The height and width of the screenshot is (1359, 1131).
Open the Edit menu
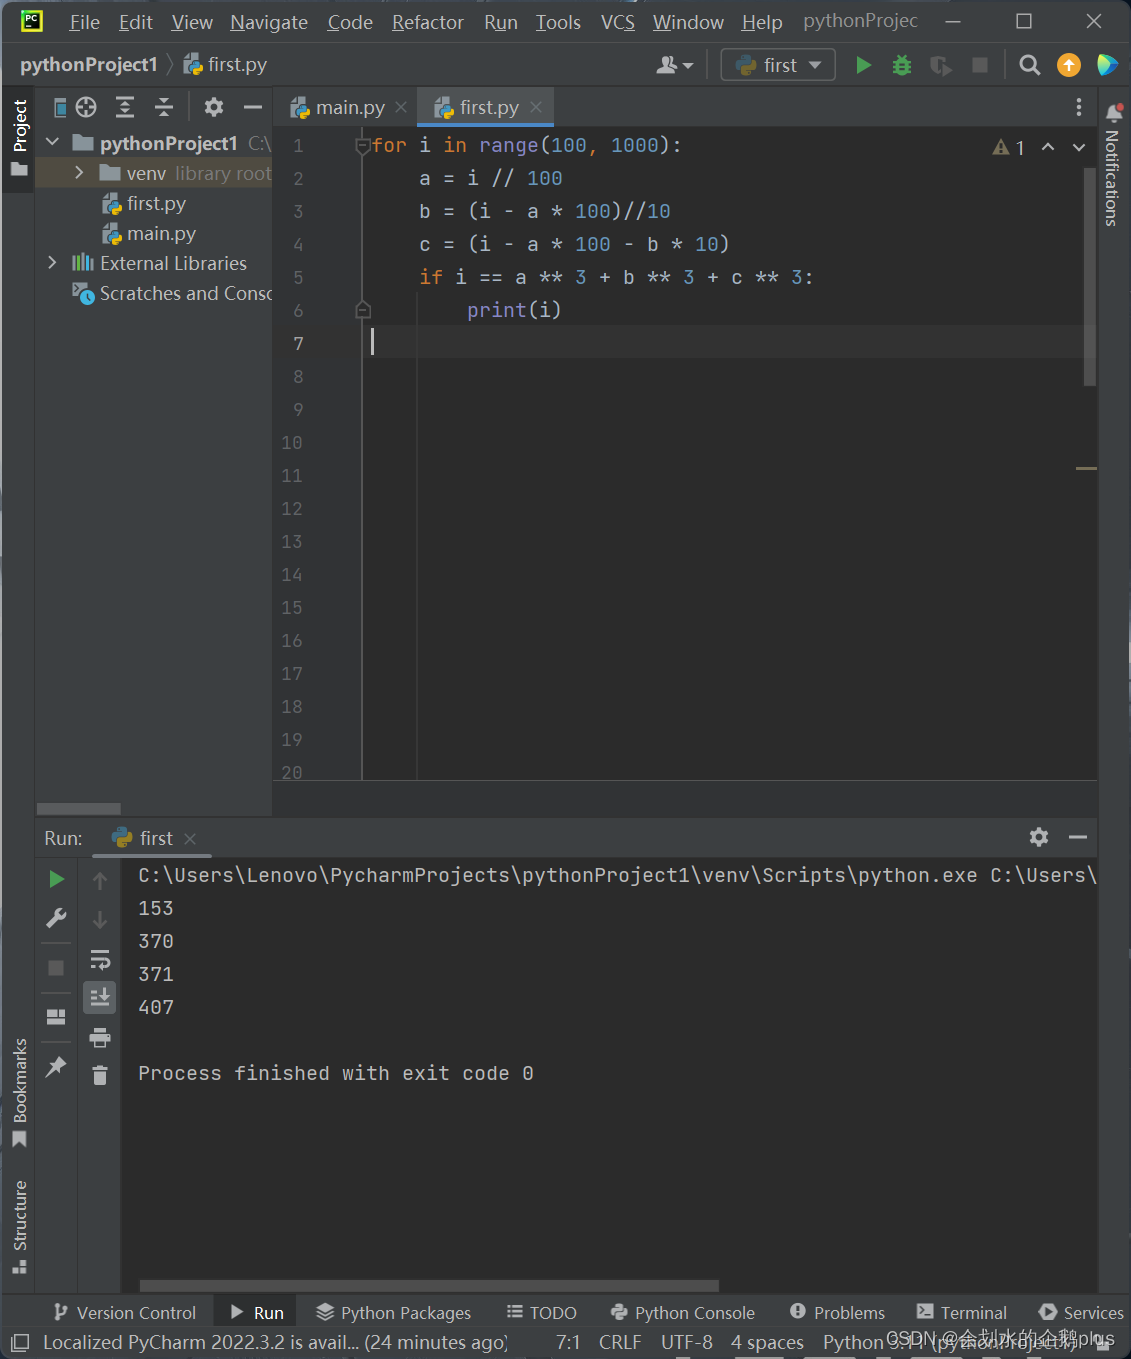(135, 22)
